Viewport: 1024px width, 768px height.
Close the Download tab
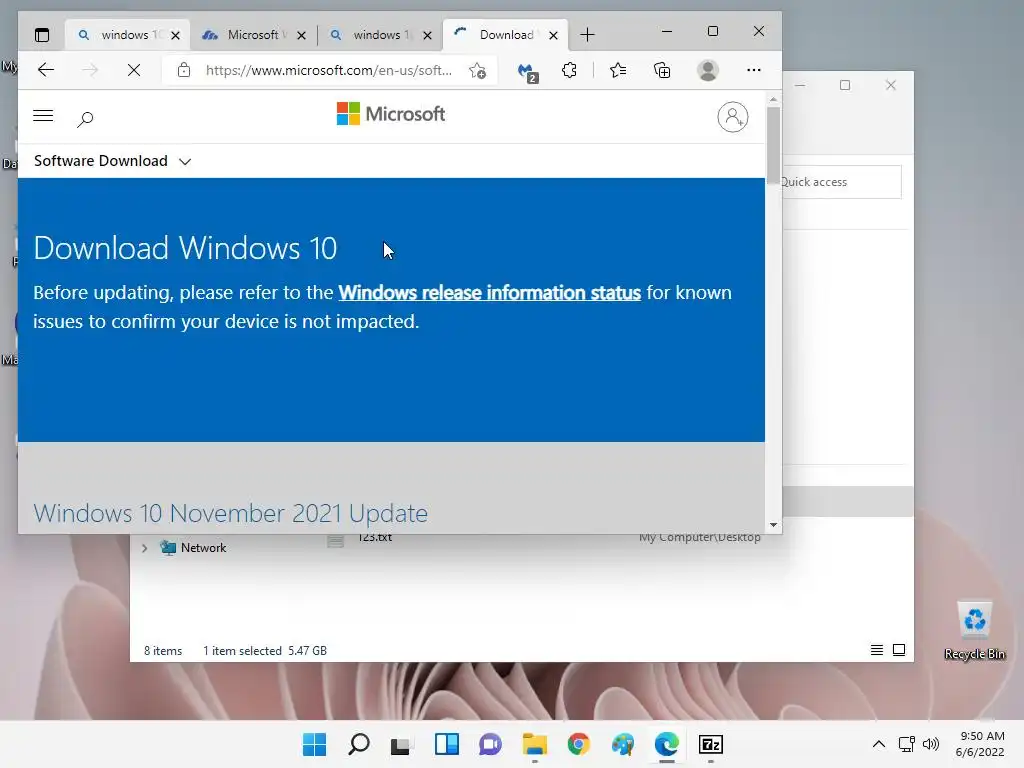pos(553,35)
